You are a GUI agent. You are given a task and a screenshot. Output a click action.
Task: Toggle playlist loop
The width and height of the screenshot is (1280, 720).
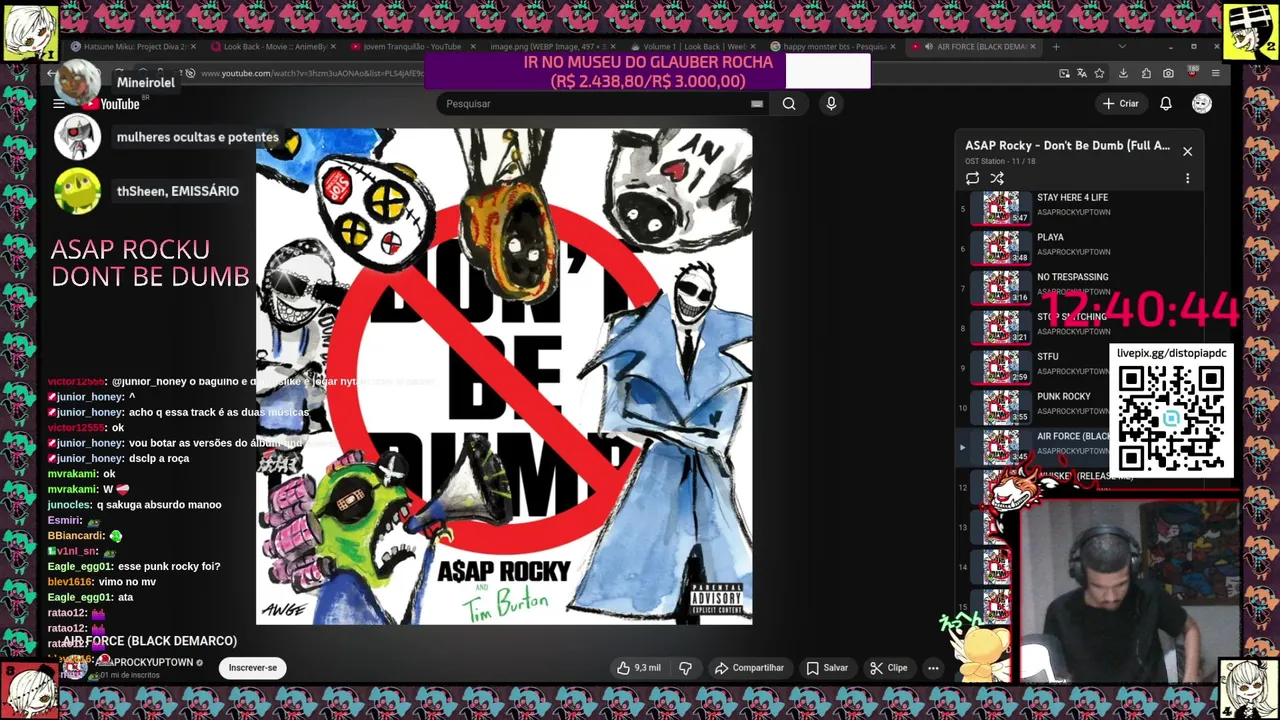pos(972,178)
